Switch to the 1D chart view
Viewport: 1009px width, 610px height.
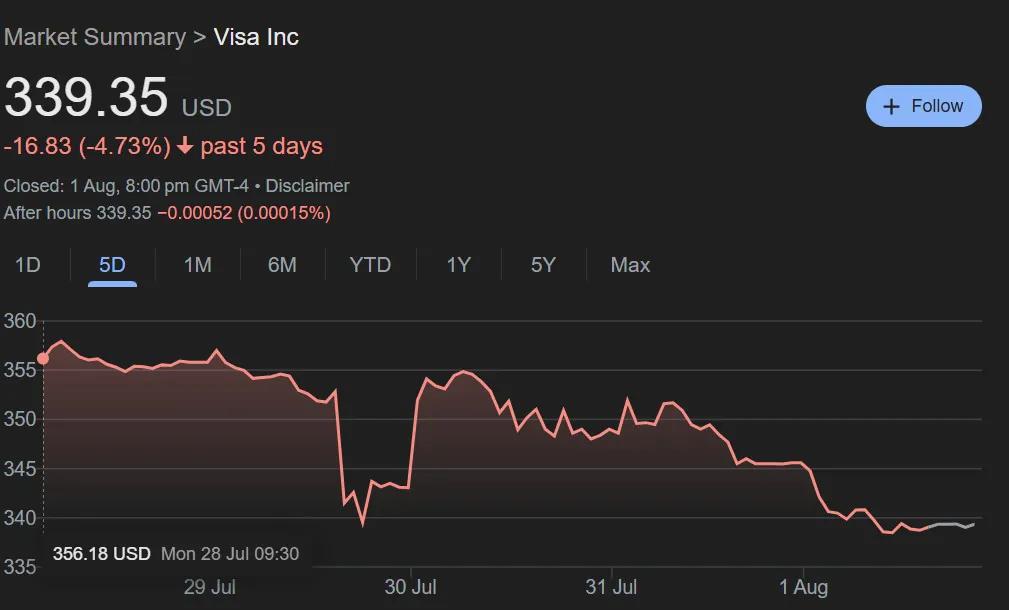click(x=28, y=265)
